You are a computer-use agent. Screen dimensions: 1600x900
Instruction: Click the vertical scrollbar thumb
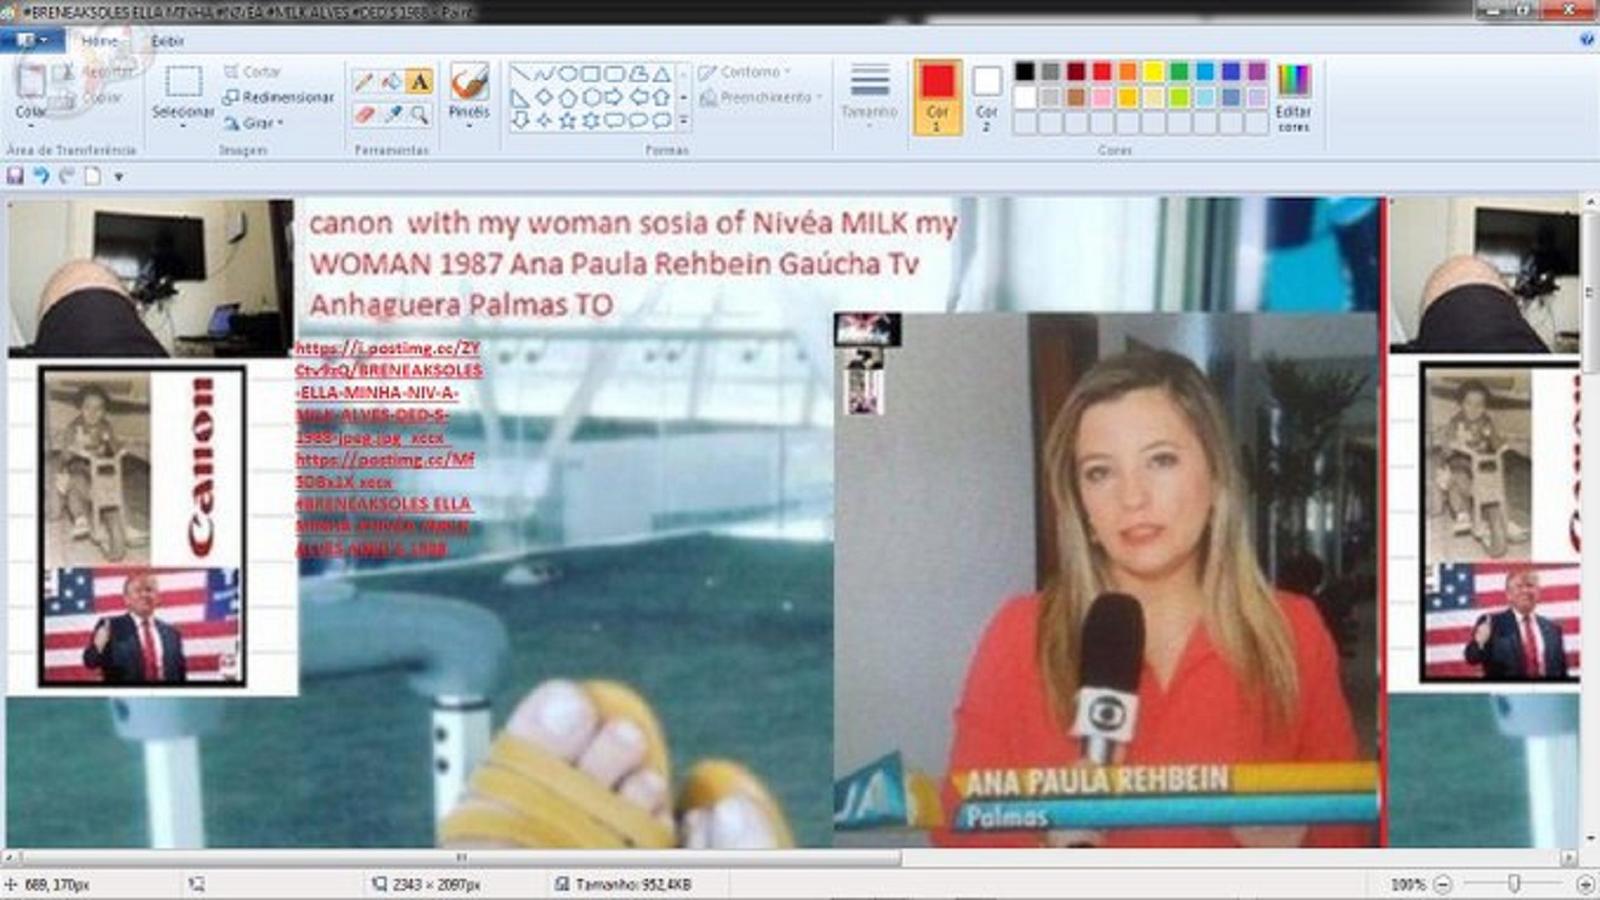click(x=1590, y=293)
